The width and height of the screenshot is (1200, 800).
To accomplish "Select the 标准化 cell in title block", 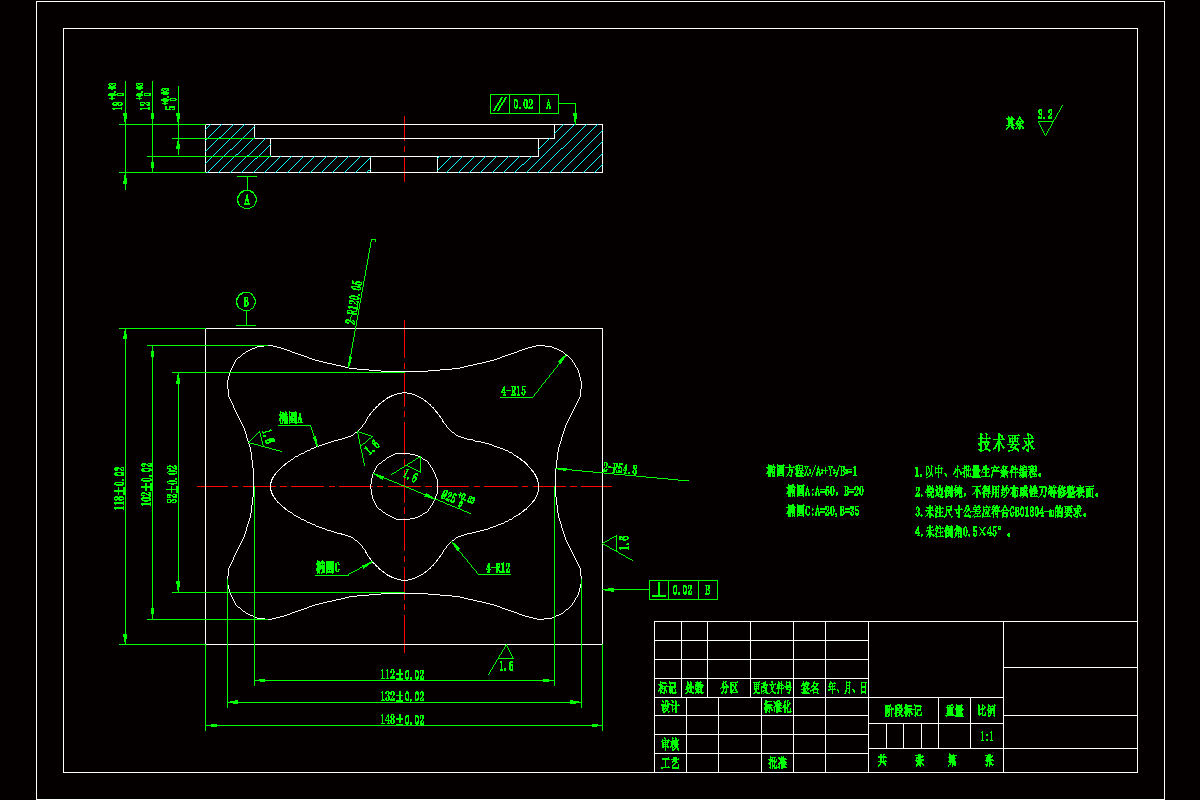I will coord(777,707).
